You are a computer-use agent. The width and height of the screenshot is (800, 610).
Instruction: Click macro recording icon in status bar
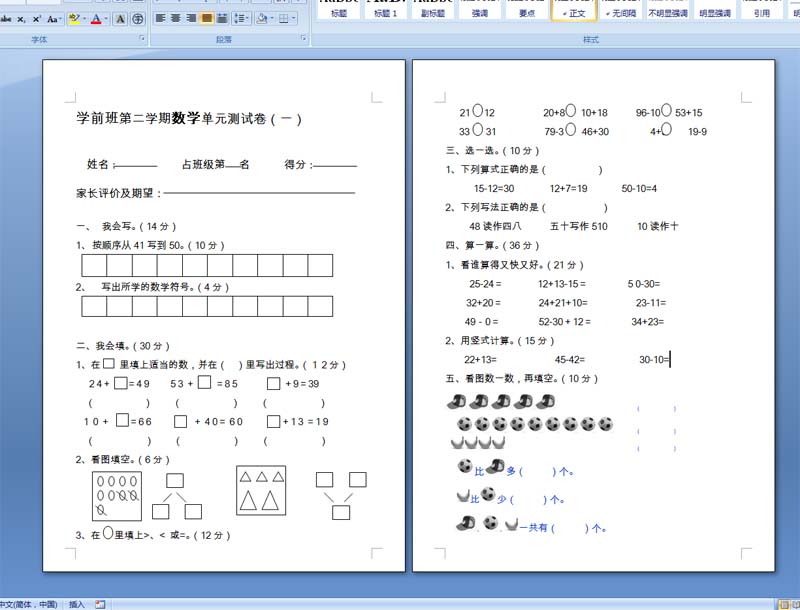pos(100,604)
